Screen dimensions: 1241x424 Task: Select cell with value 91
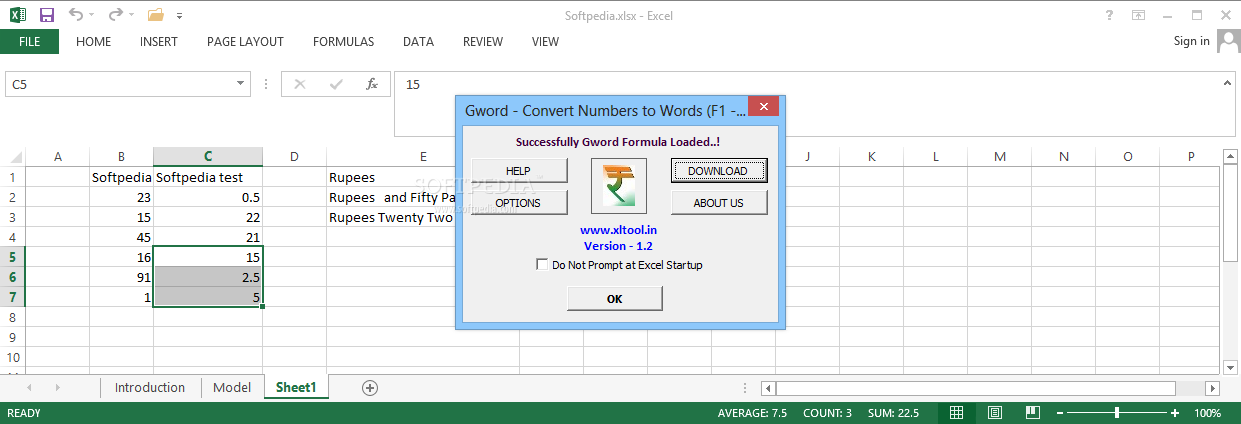(121, 277)
